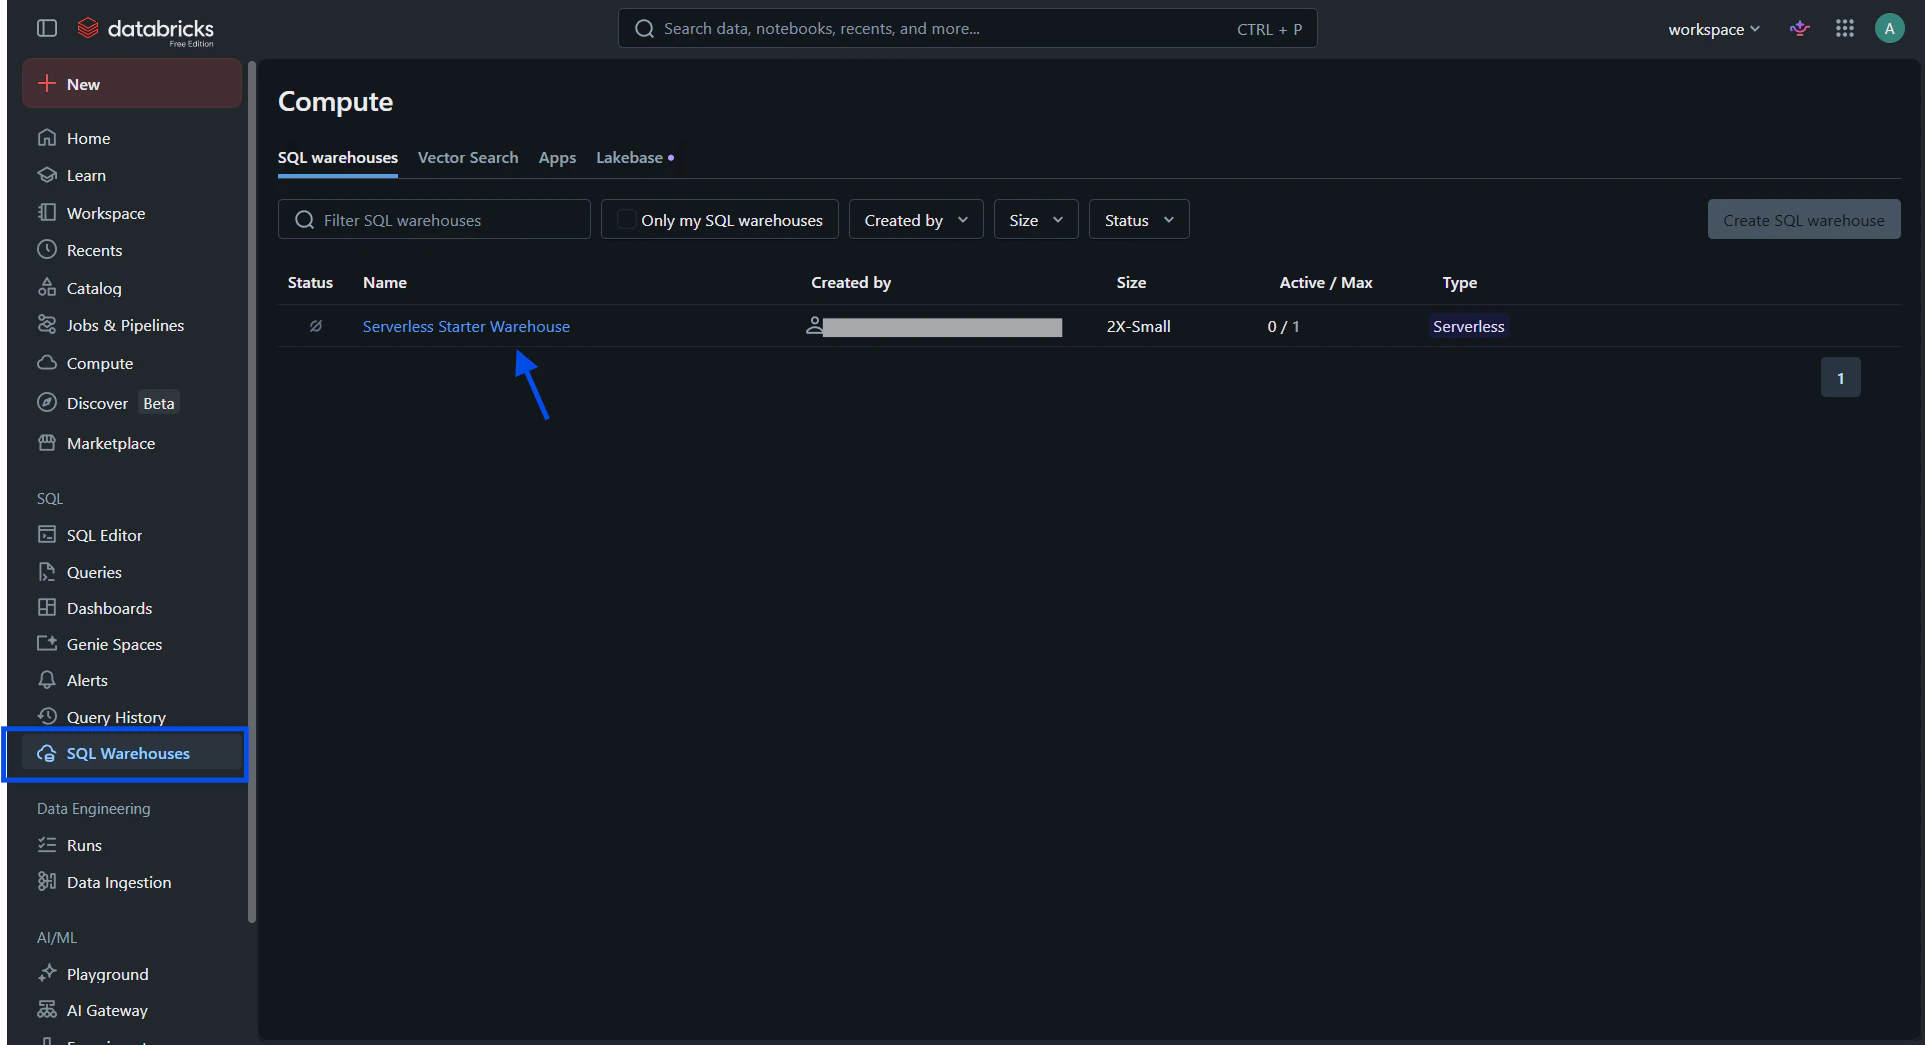Click the Queries icon in sidebar
This screenshot has height=1045, width=1925.
tap(47, 571)
